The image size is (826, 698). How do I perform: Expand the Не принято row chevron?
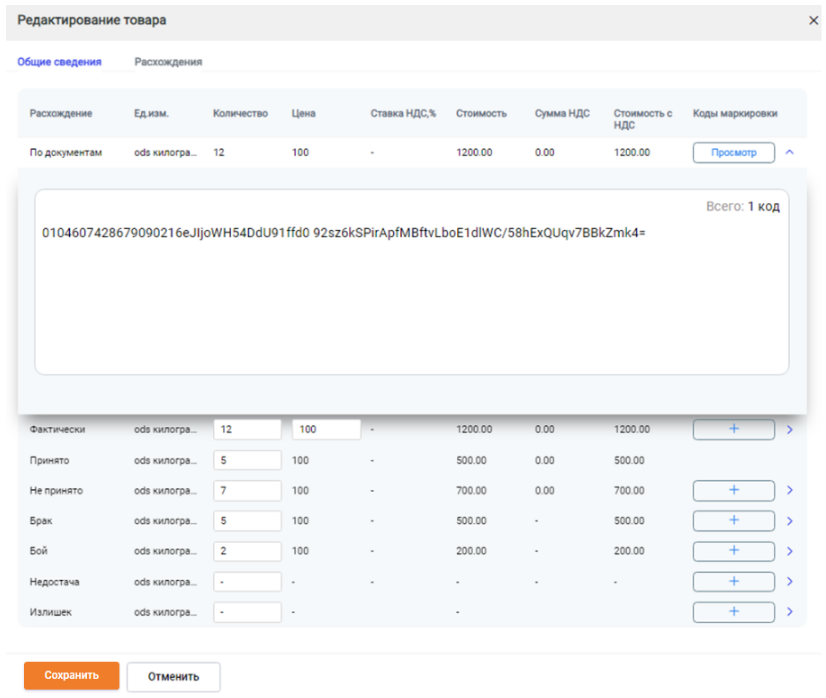coord(790,490)
